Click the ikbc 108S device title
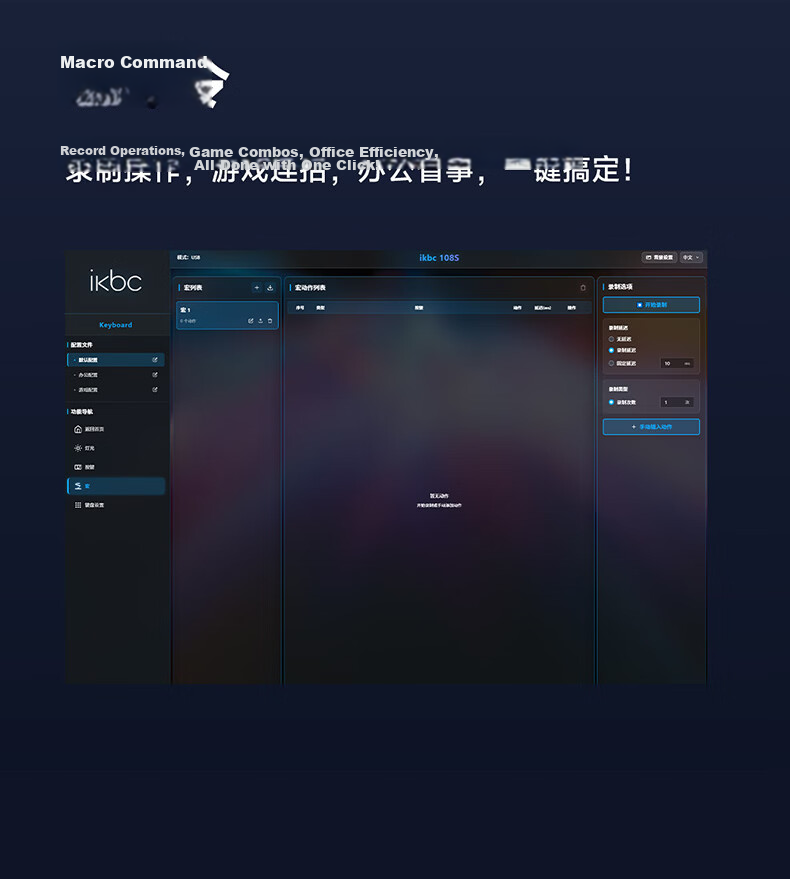The height and width of the screenshot is (879, 790). (x=439, y=258)
